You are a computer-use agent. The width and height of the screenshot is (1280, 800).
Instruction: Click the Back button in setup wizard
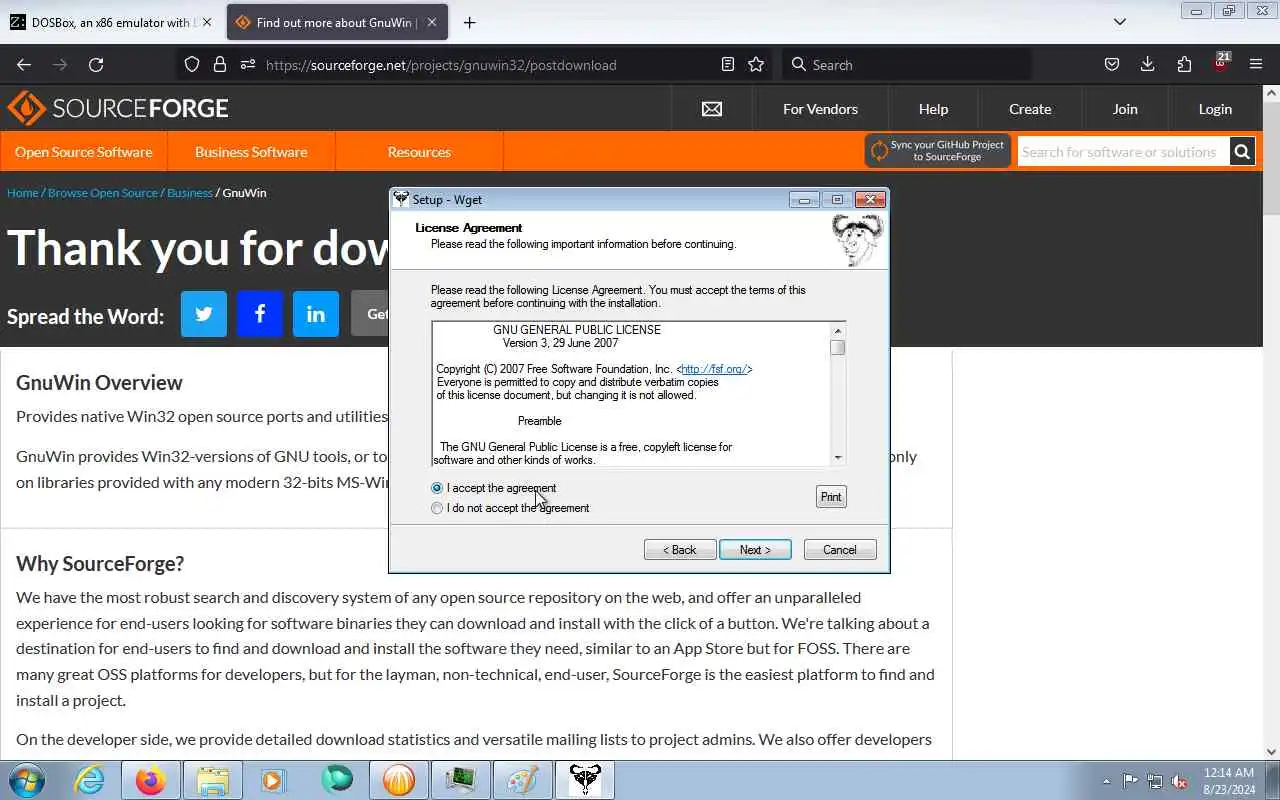click(x=680, y=550)
